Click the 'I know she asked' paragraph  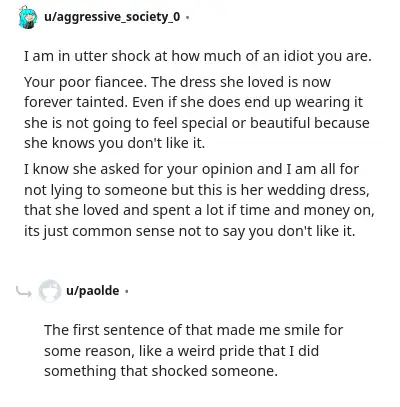[199, 200]
